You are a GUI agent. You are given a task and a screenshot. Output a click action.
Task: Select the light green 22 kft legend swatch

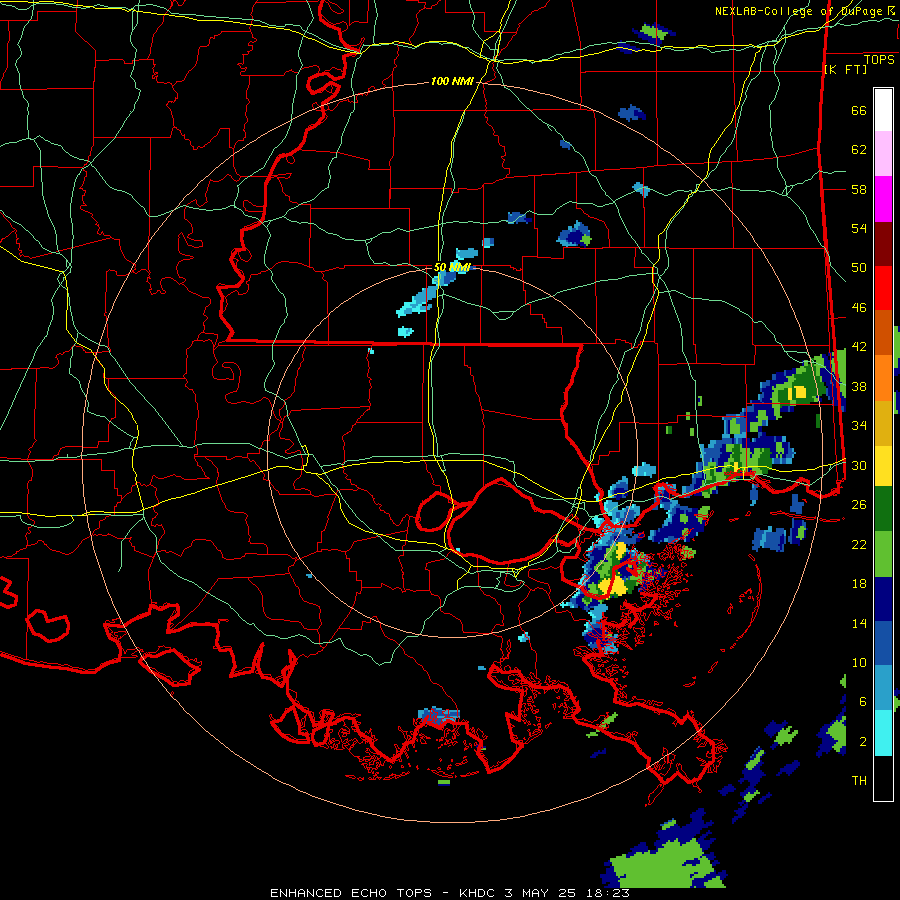tap(883, 554)
